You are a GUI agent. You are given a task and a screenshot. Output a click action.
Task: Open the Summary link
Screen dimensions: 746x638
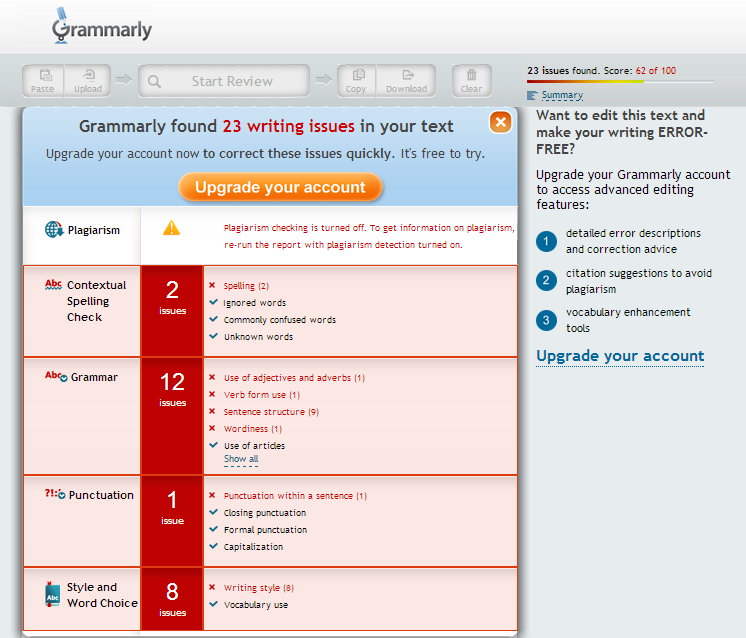pos(562,95)
